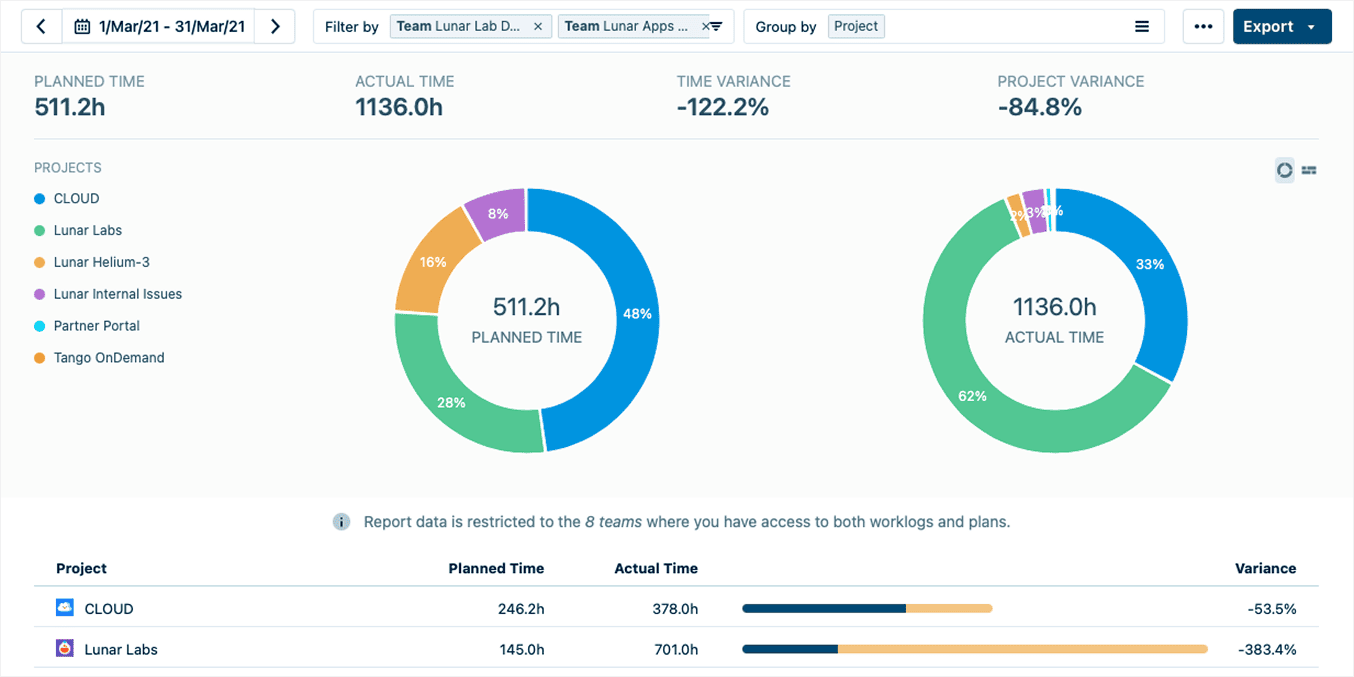Open the Filter by dropdown field
Image resolution: width=1354 pixels, height=677 pixels.
click(x=352, y=27)
